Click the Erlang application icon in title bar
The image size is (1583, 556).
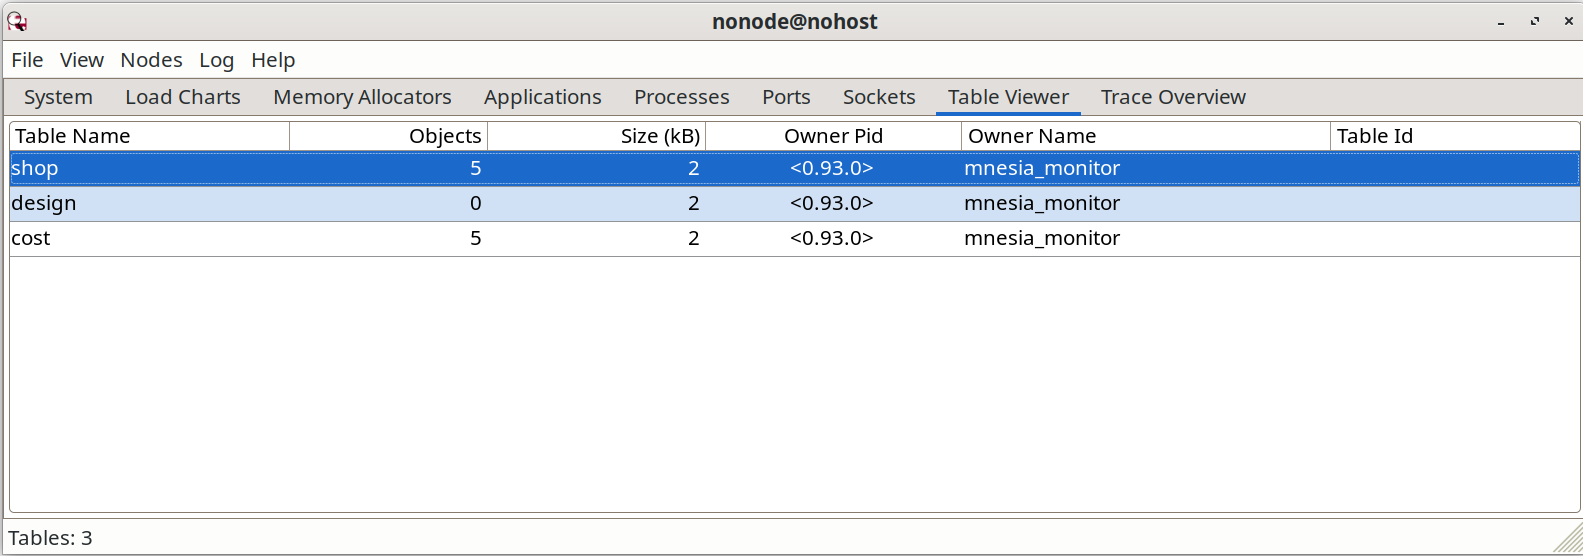tap(17, 21)
